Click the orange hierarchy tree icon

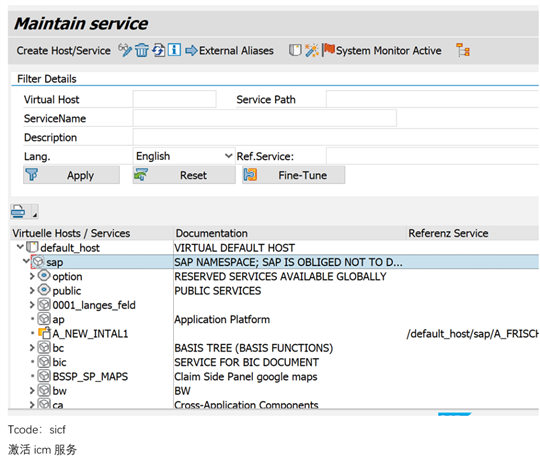click(x=463, y=50)
